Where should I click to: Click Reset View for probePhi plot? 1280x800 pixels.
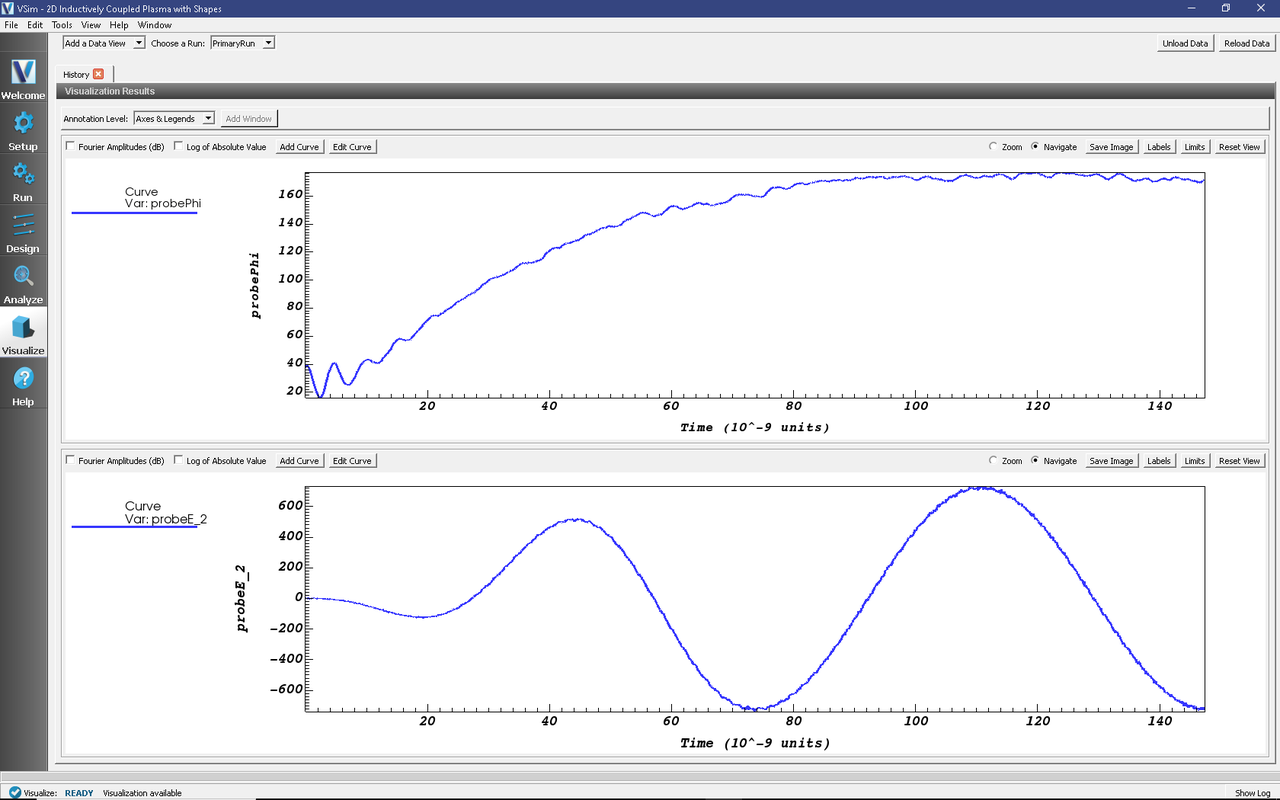(1239, 147)
